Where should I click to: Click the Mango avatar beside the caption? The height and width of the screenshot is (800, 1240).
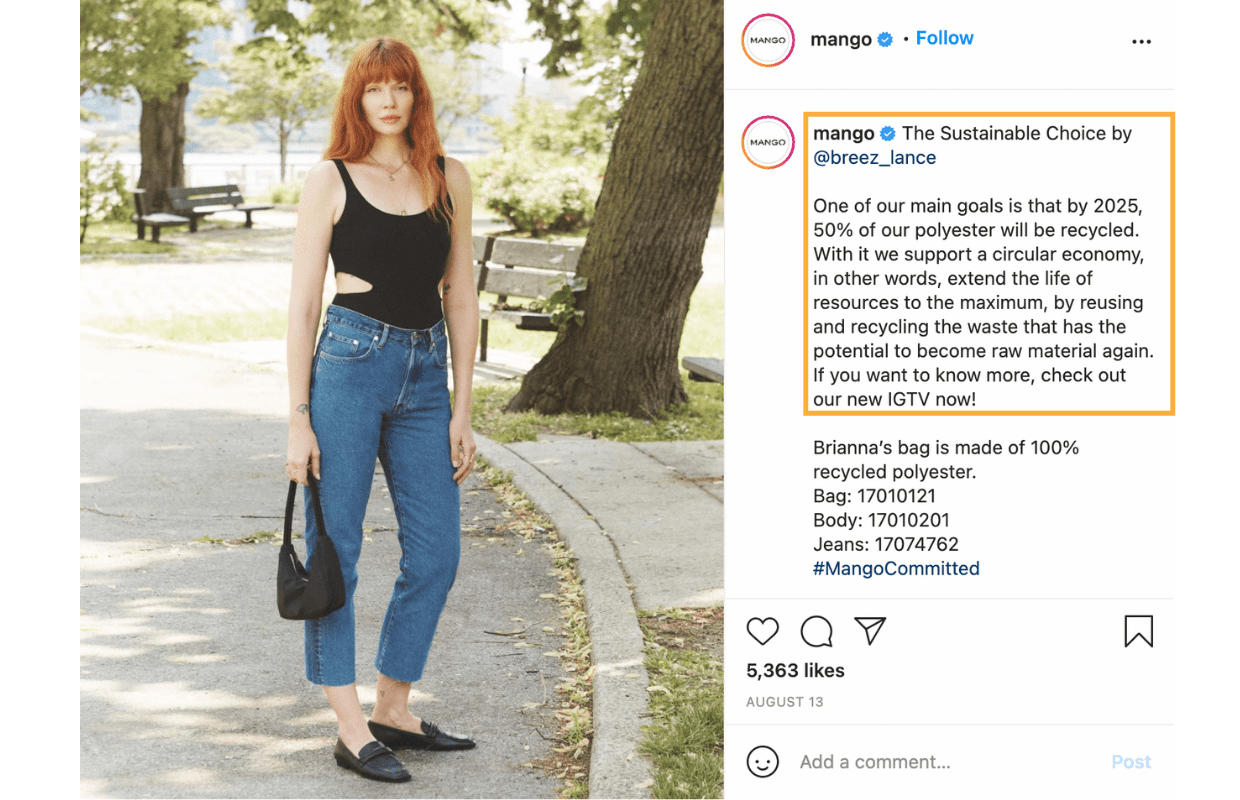tap(768, 142)
